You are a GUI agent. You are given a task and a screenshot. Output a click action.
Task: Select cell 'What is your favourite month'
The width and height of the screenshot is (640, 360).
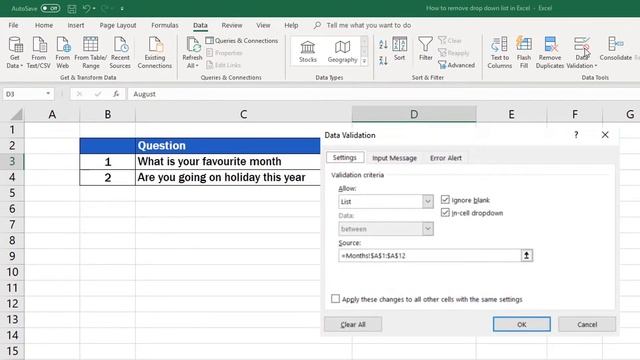pos(228,161)
